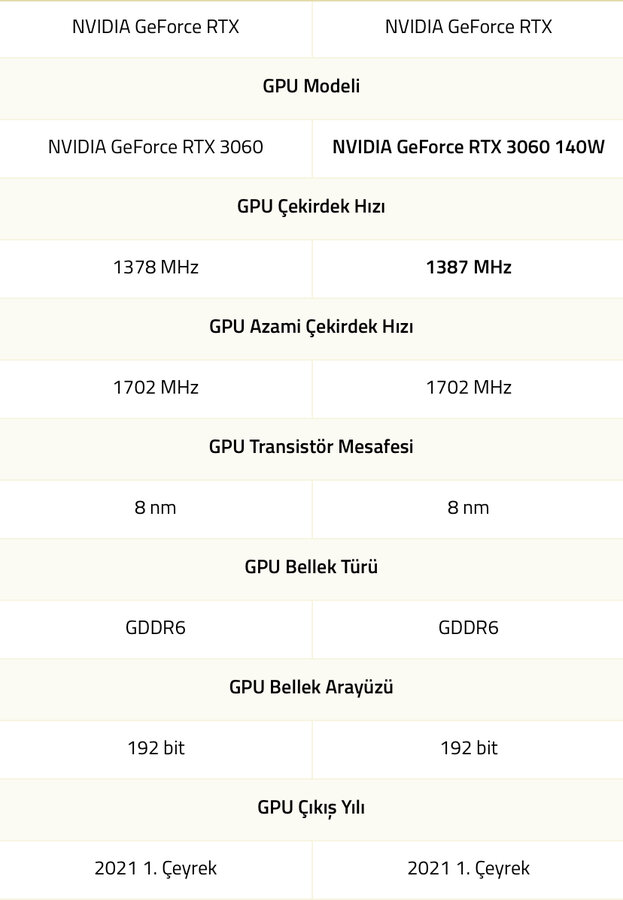Click the GPU Çekirdek Hızı header

[x=311, y=207]
